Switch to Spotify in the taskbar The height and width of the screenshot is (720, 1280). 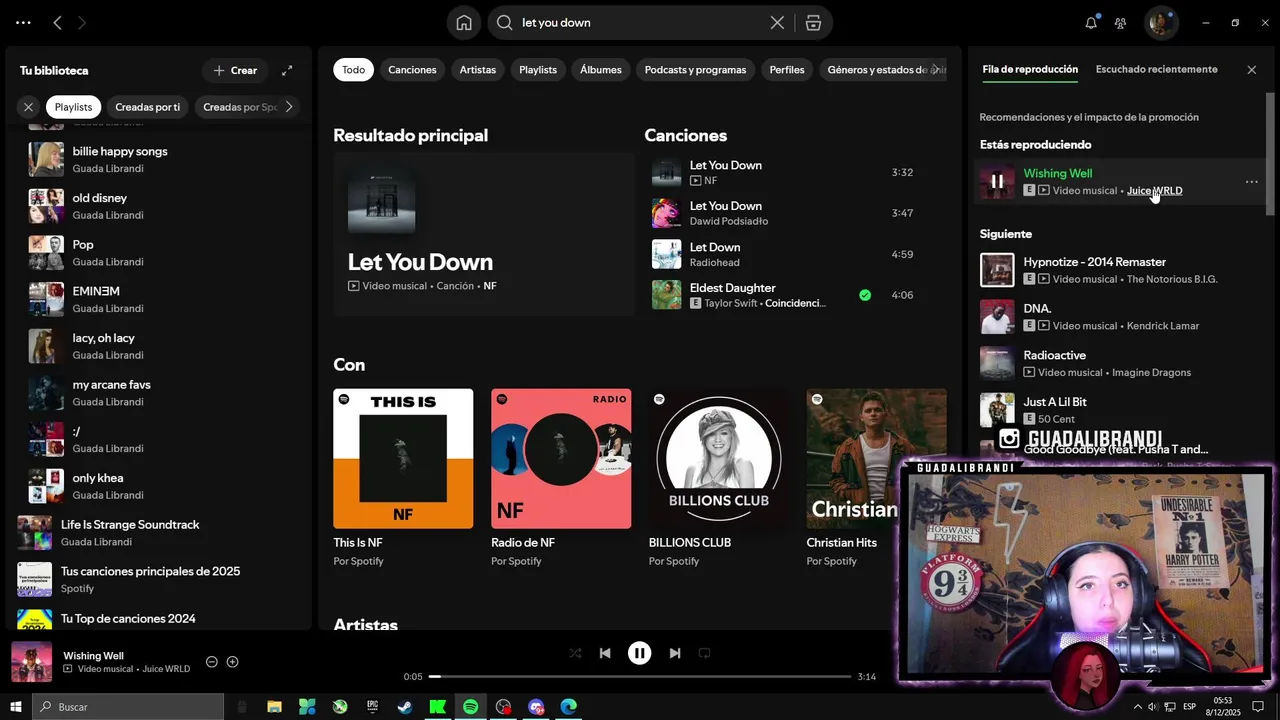(470, 707)
